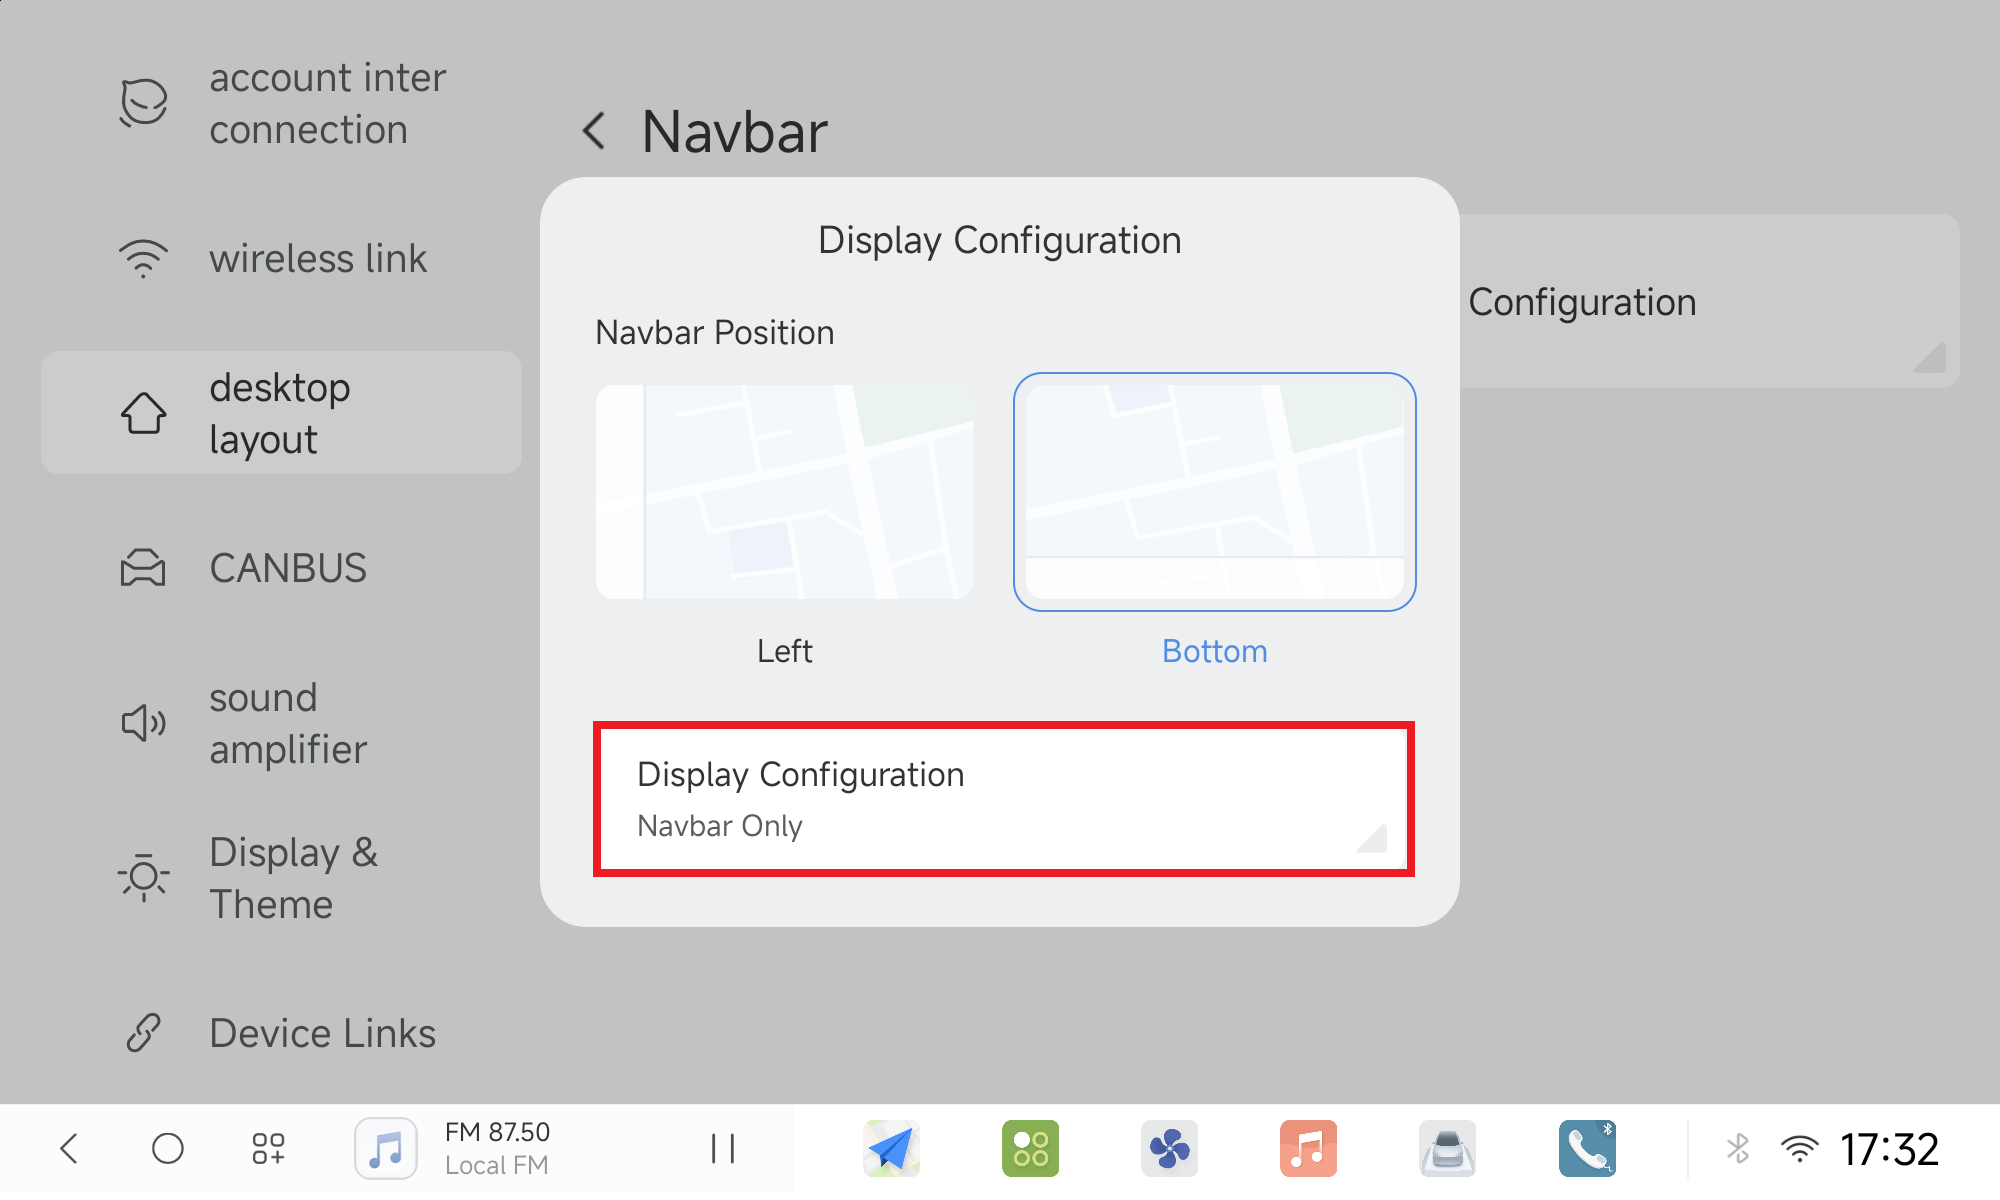Click the Wi-Fi status icon
Viewport: 2000px width, 1200px height.
1798,1148
